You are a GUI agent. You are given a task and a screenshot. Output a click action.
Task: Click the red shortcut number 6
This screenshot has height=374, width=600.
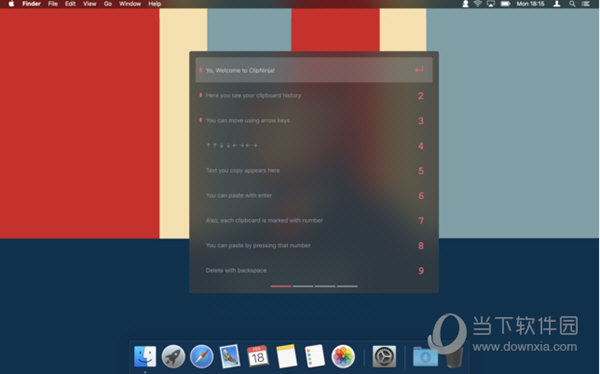click(421, 196)
